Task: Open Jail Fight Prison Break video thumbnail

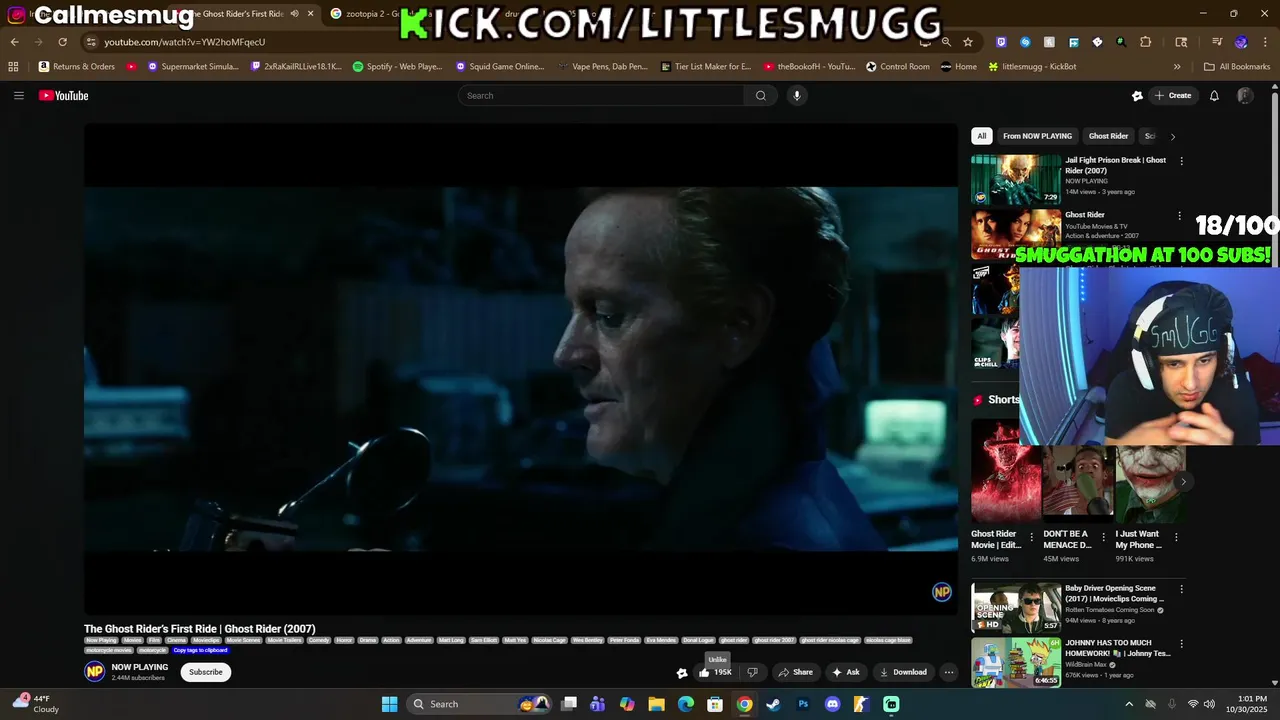Action: click(x=1016, y=179)
